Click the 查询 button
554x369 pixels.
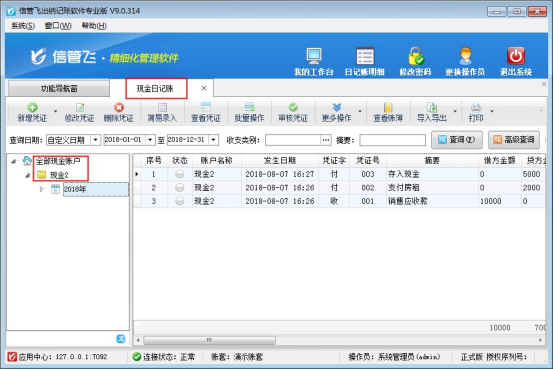pos(456,140)
